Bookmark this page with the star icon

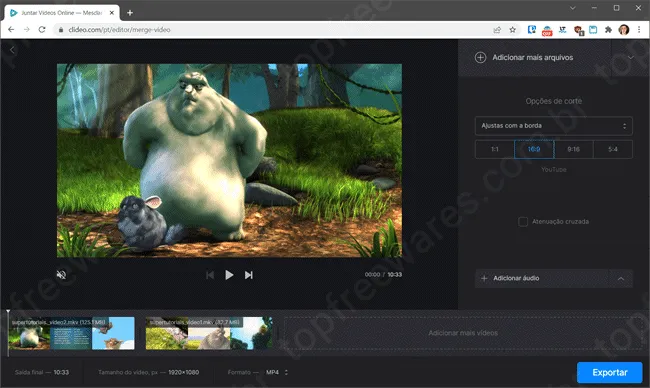pyautogui.click(x=513, y=30)
